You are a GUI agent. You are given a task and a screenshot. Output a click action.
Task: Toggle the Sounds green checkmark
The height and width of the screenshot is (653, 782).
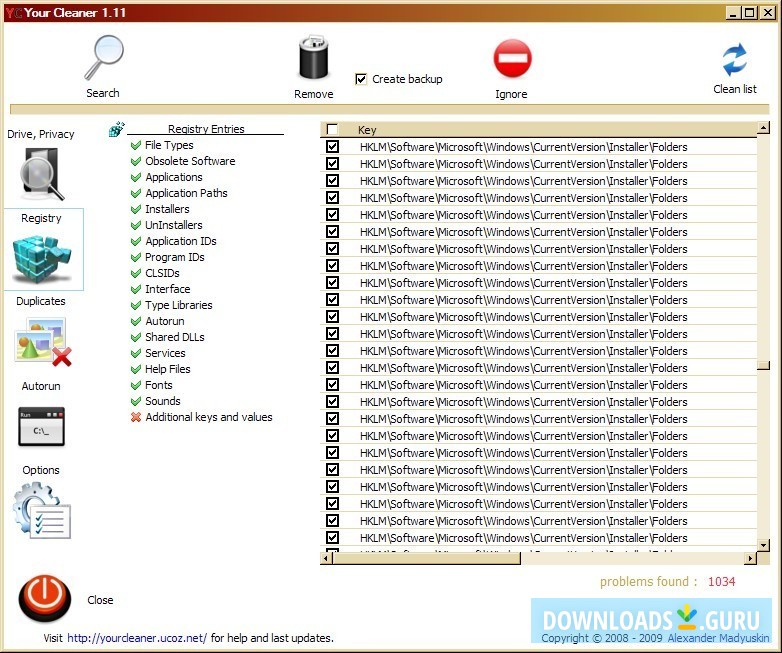[136, 401]
